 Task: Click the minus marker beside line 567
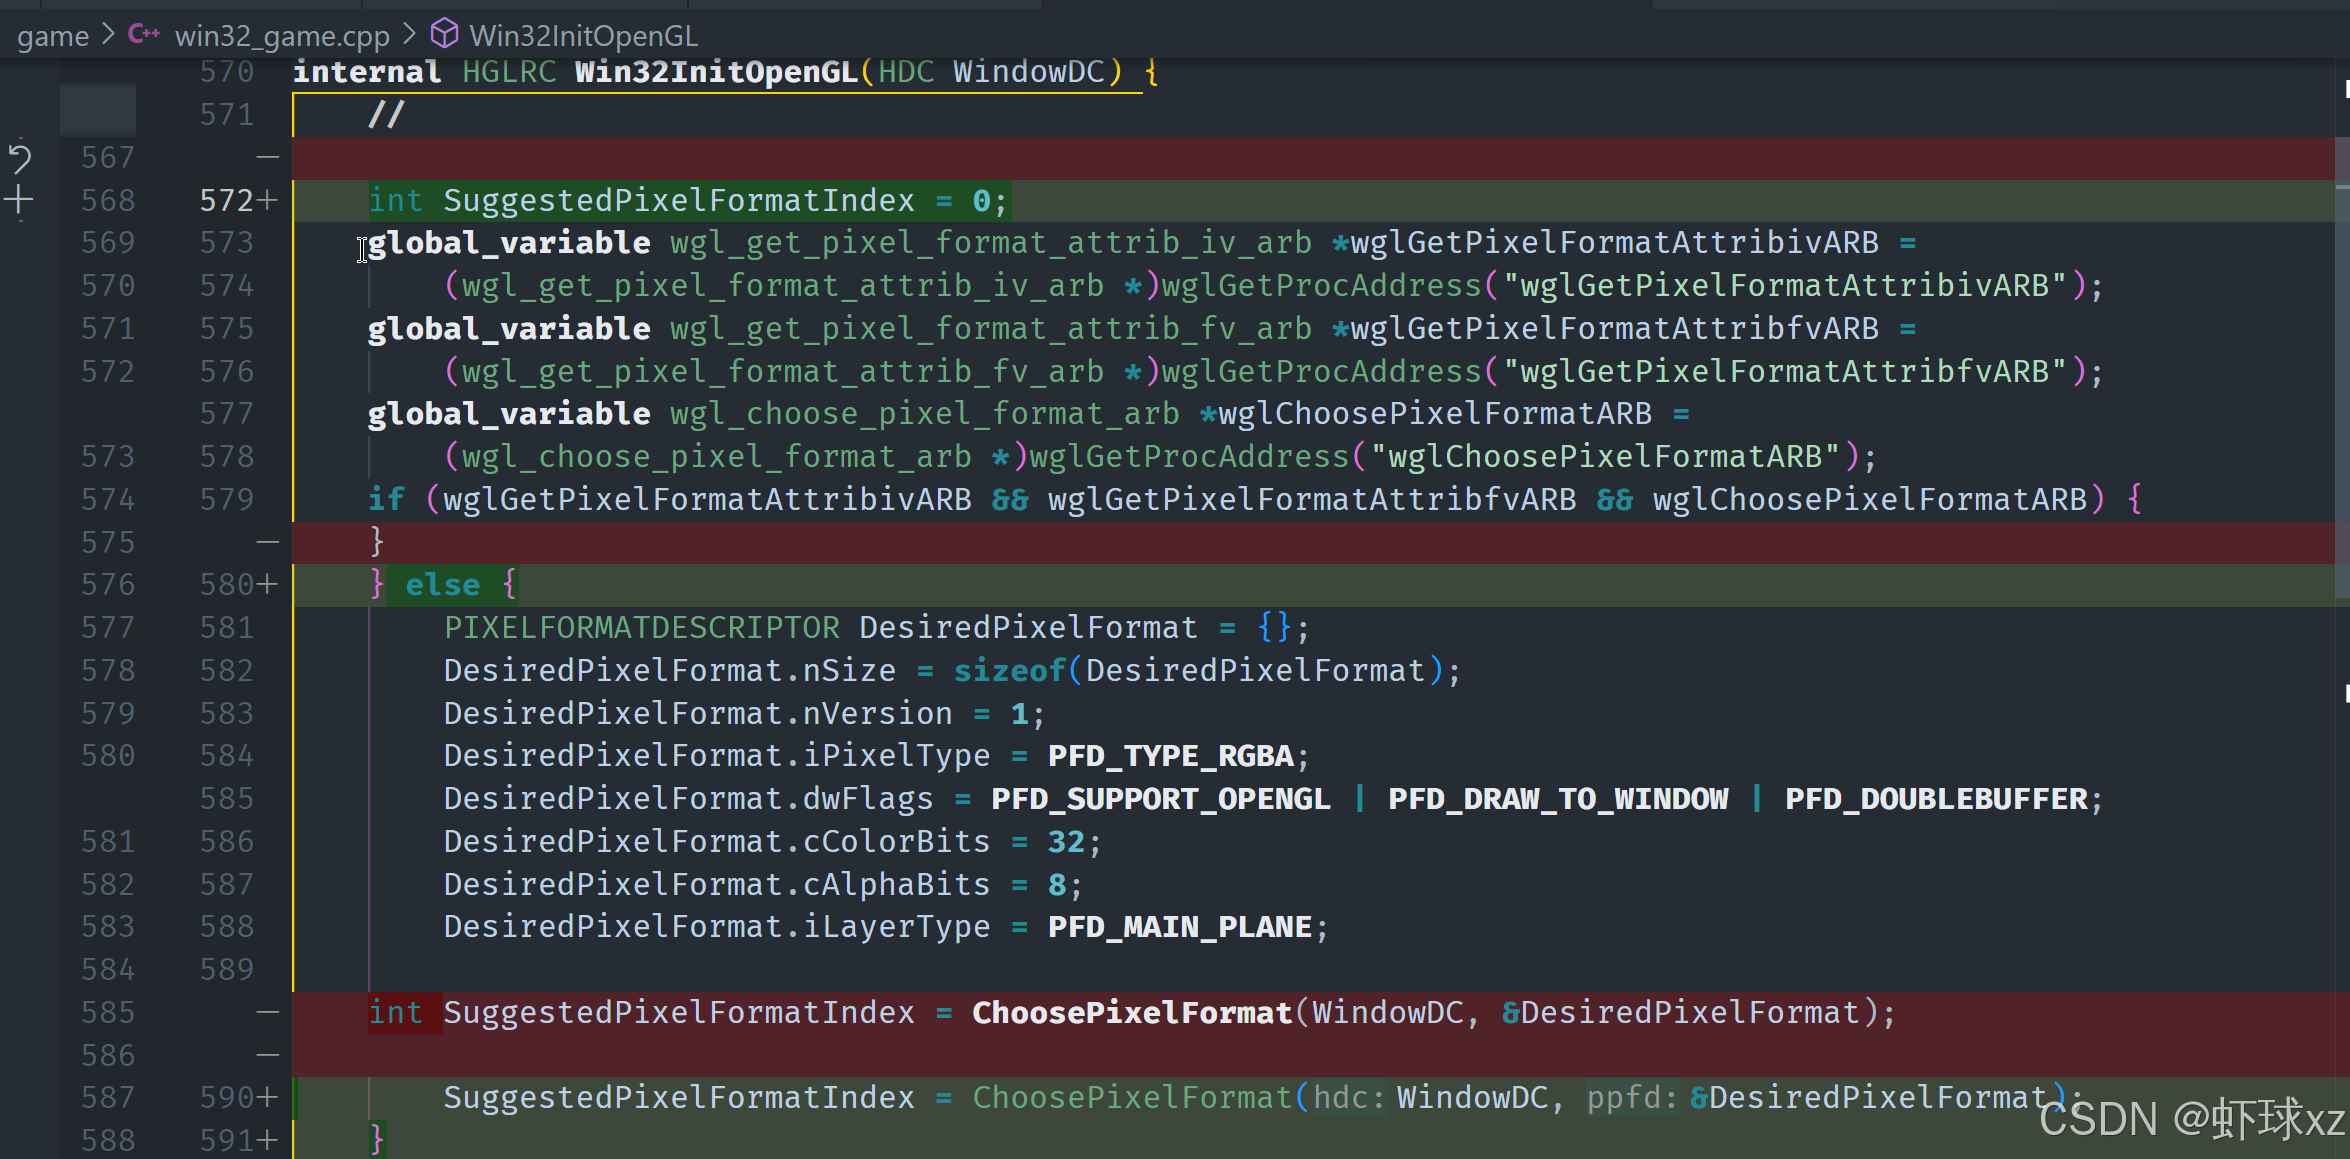[267, 158]
